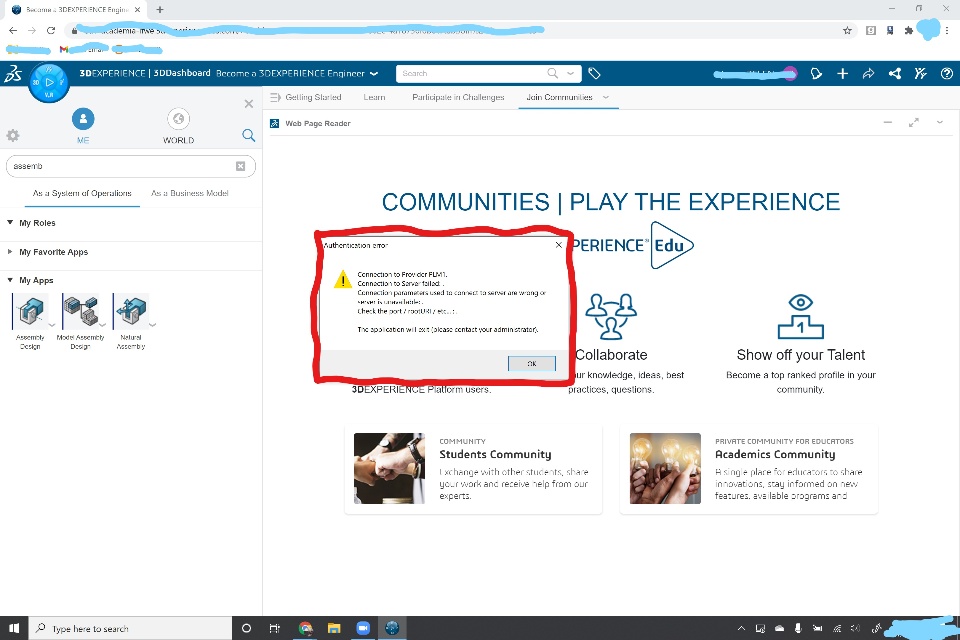Click the Show off your Talent podium icon
The height and width of the screenshot is (640, 960).
tap(800, 317)
